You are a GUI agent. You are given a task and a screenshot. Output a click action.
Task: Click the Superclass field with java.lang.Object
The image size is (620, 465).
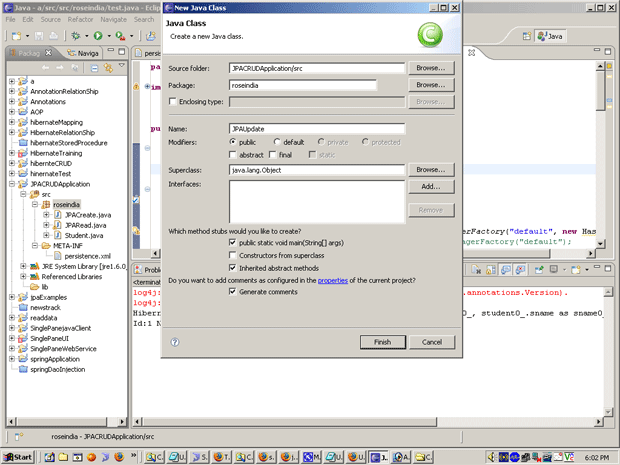click(317, 170)
